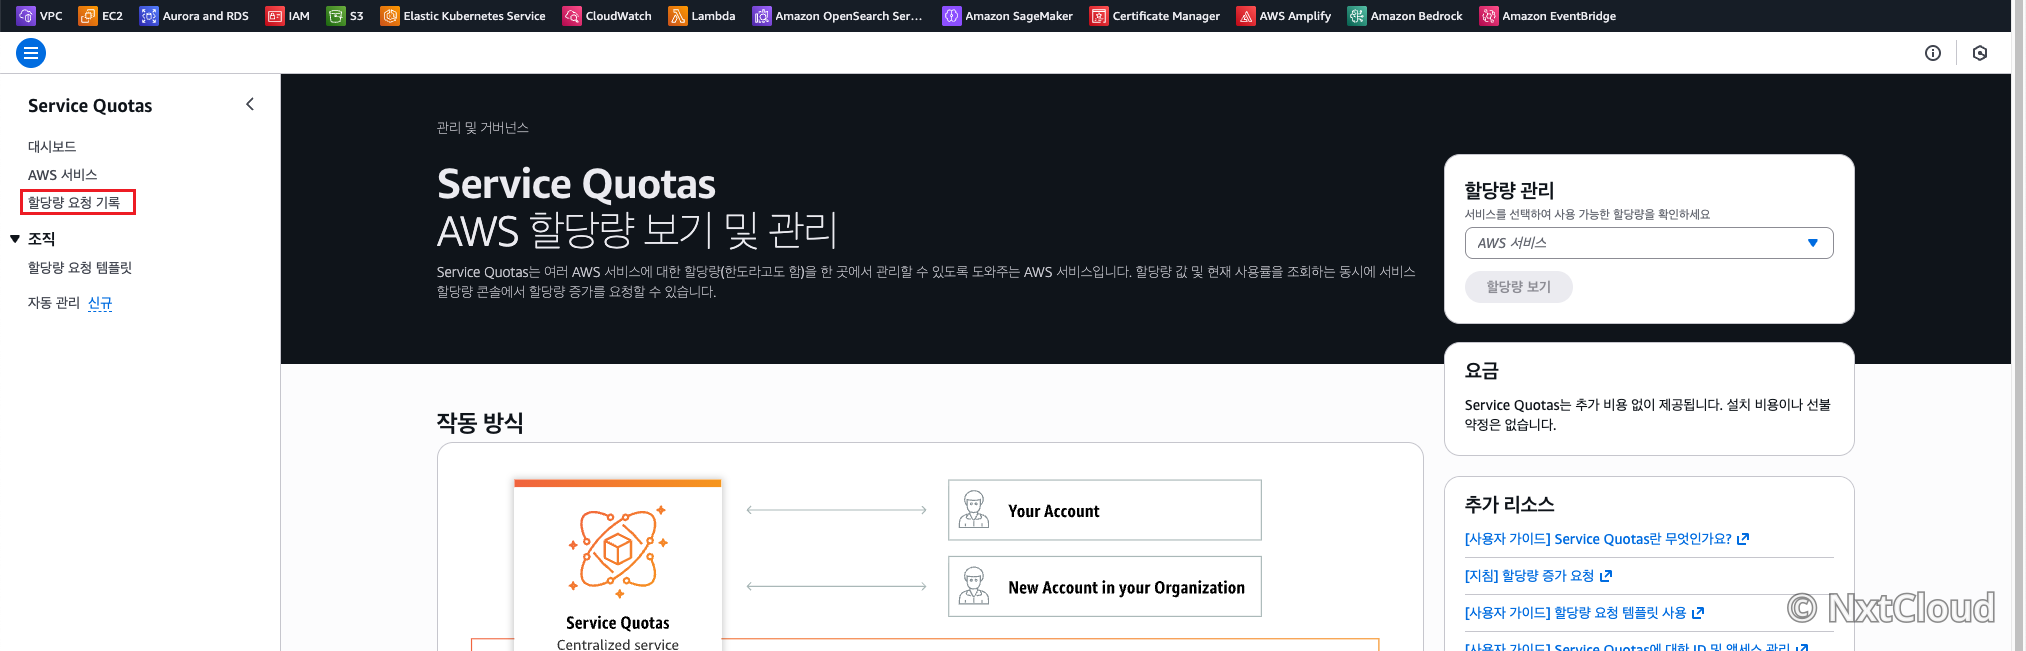Open the EC2 service shortcut
The height and width of the screenshot is (651, 2026).
click(x=101, y=16)
